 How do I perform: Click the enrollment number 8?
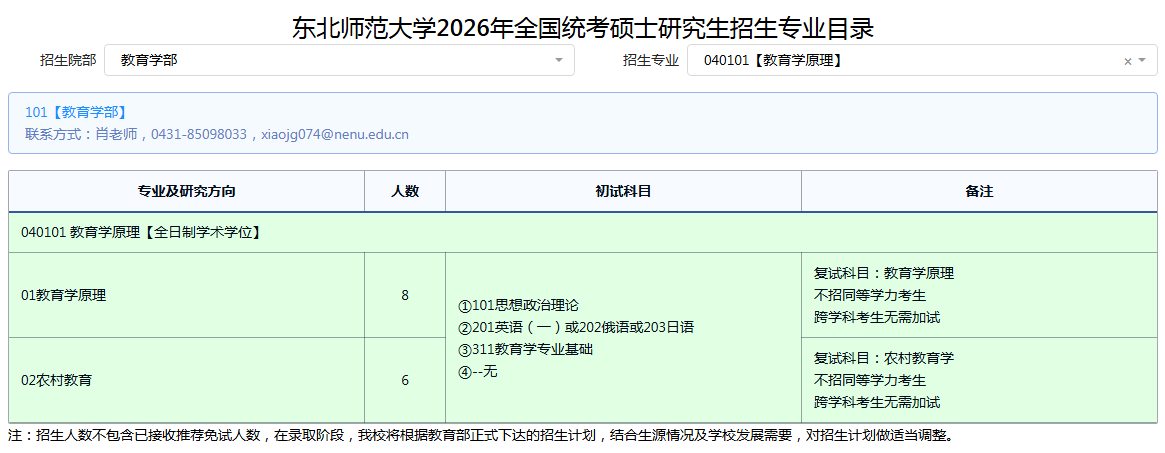(405, 295)
